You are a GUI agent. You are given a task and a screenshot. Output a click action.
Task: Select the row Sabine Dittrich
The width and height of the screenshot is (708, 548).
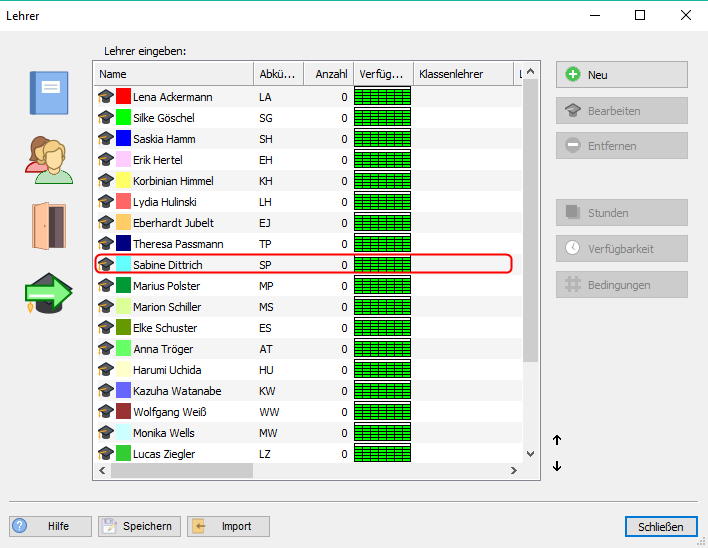303,265
